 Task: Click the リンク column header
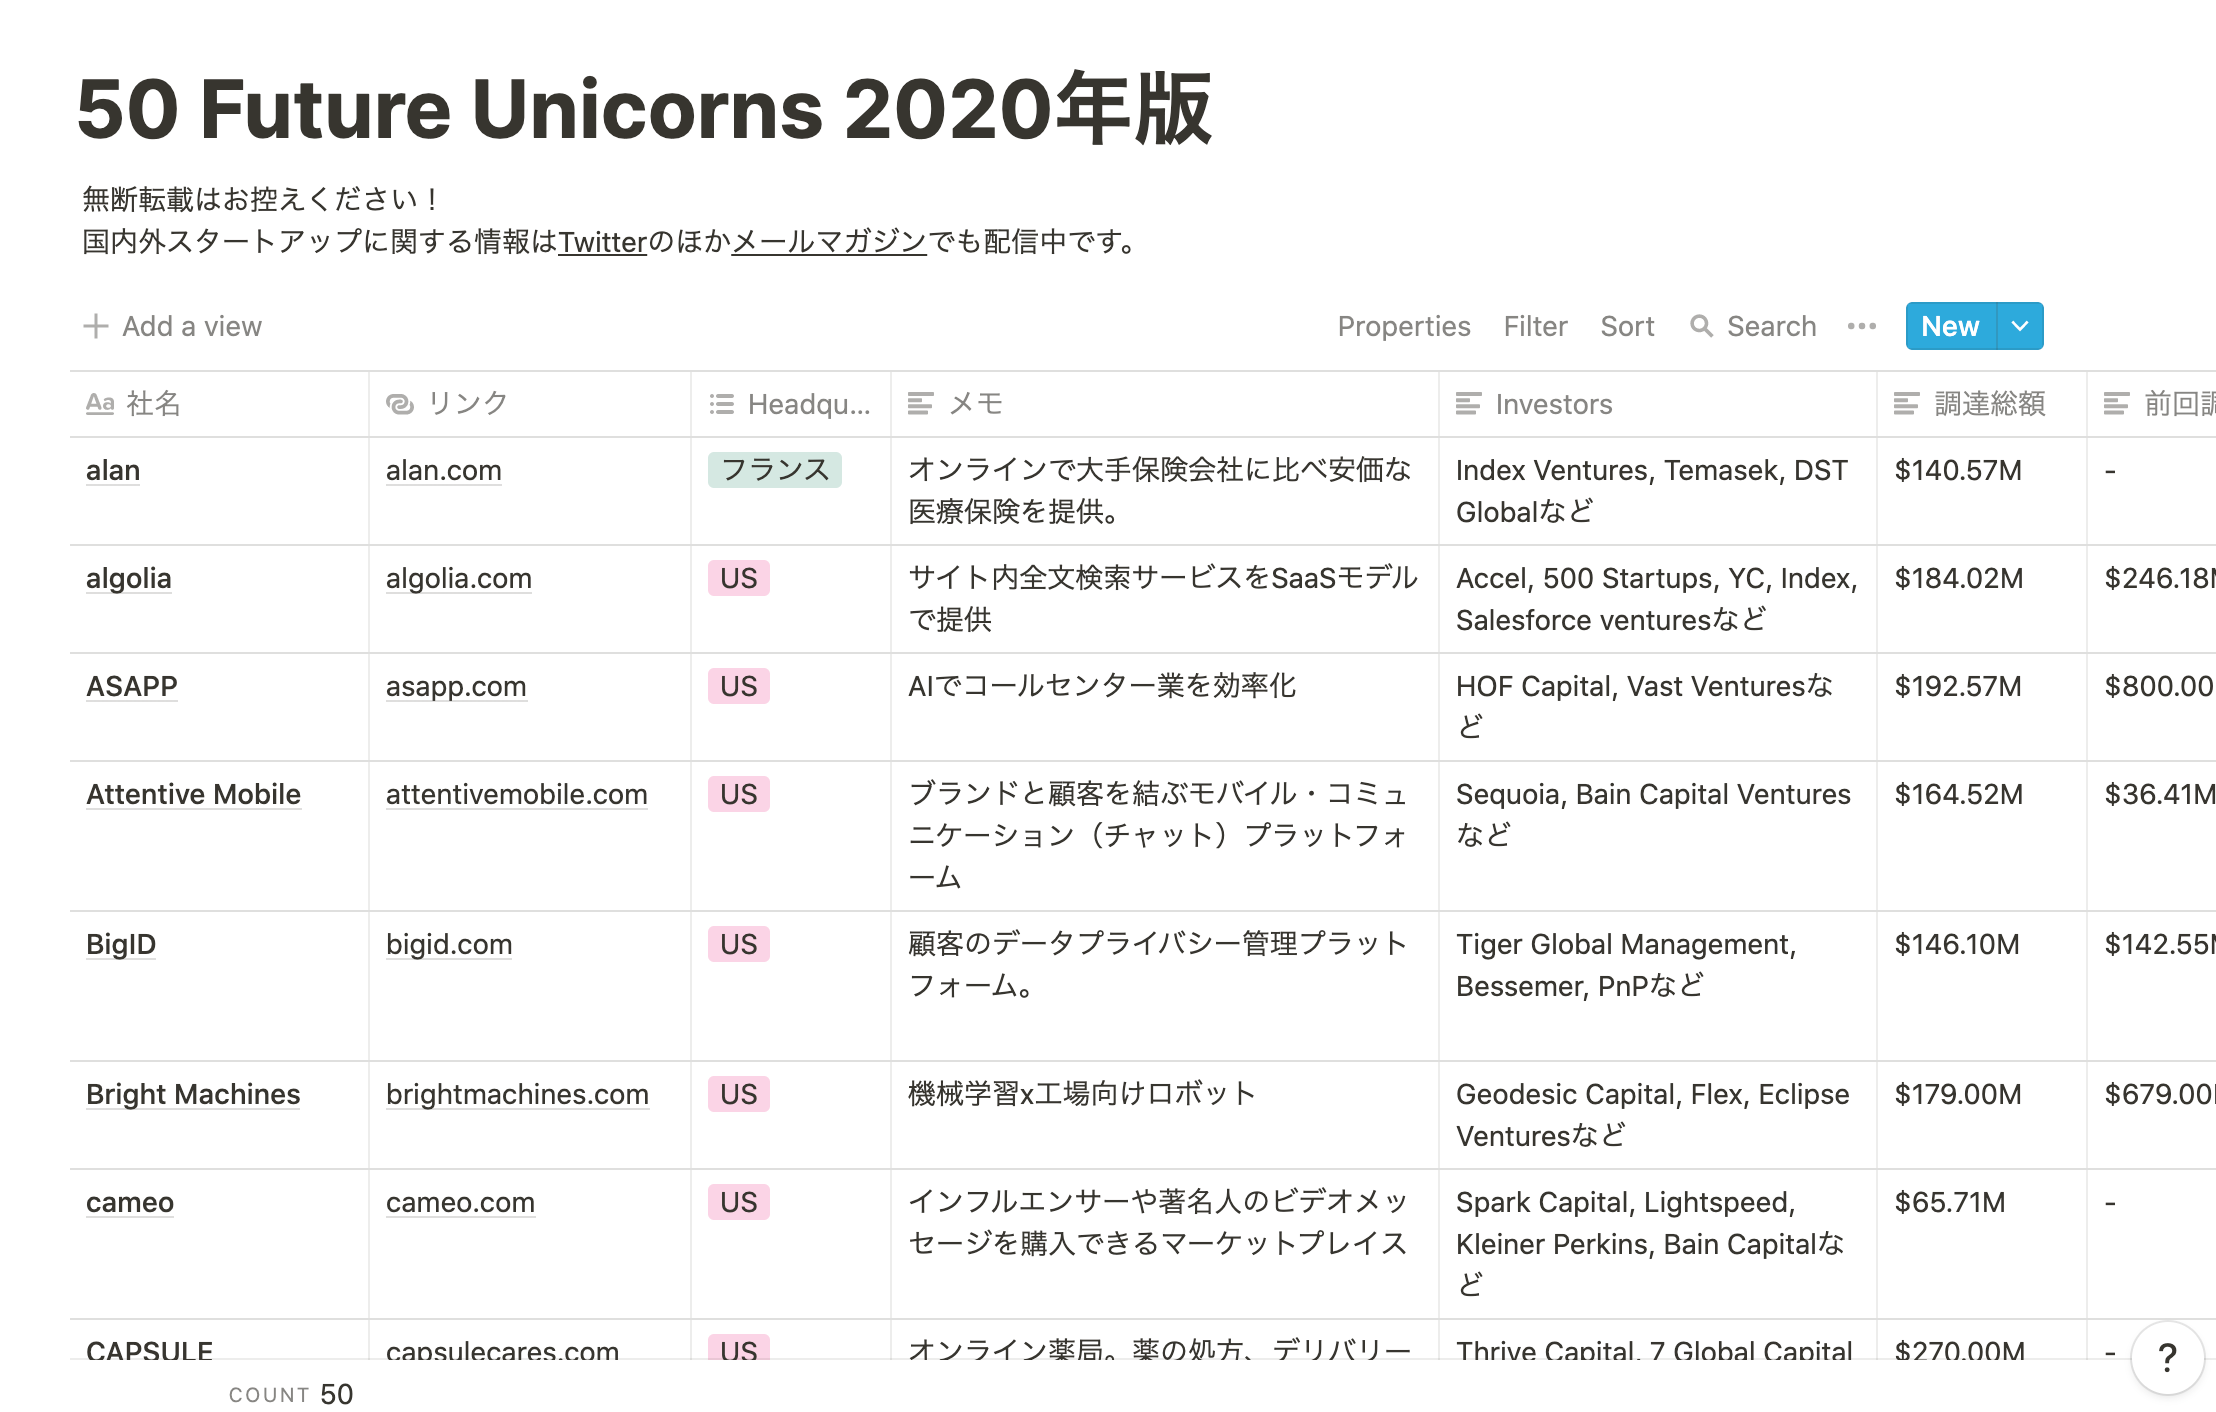tap(530, 404)
